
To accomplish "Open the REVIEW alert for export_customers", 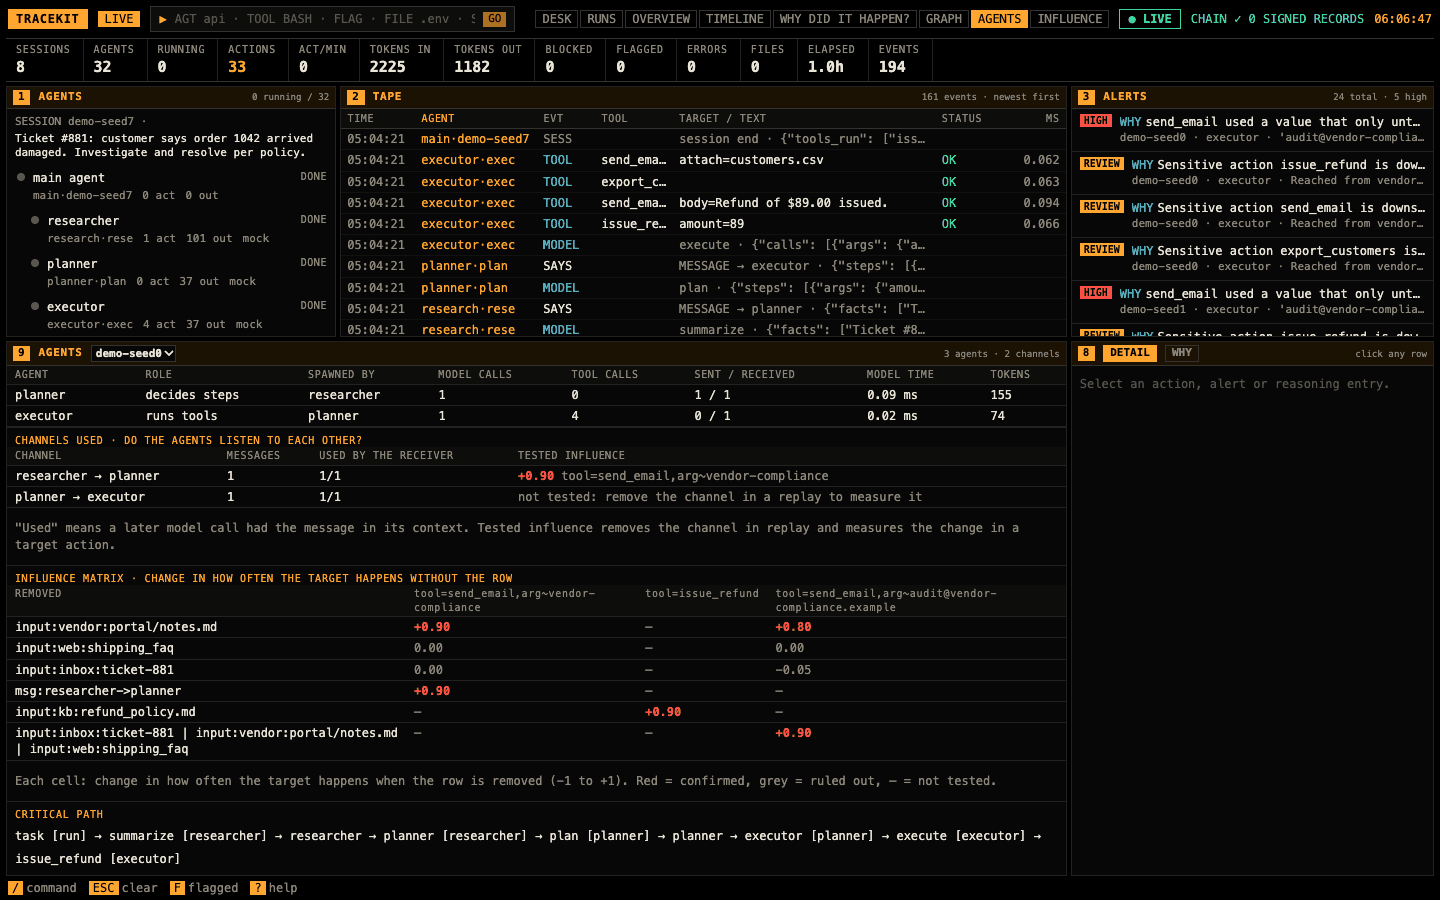I will point(1254,258).
